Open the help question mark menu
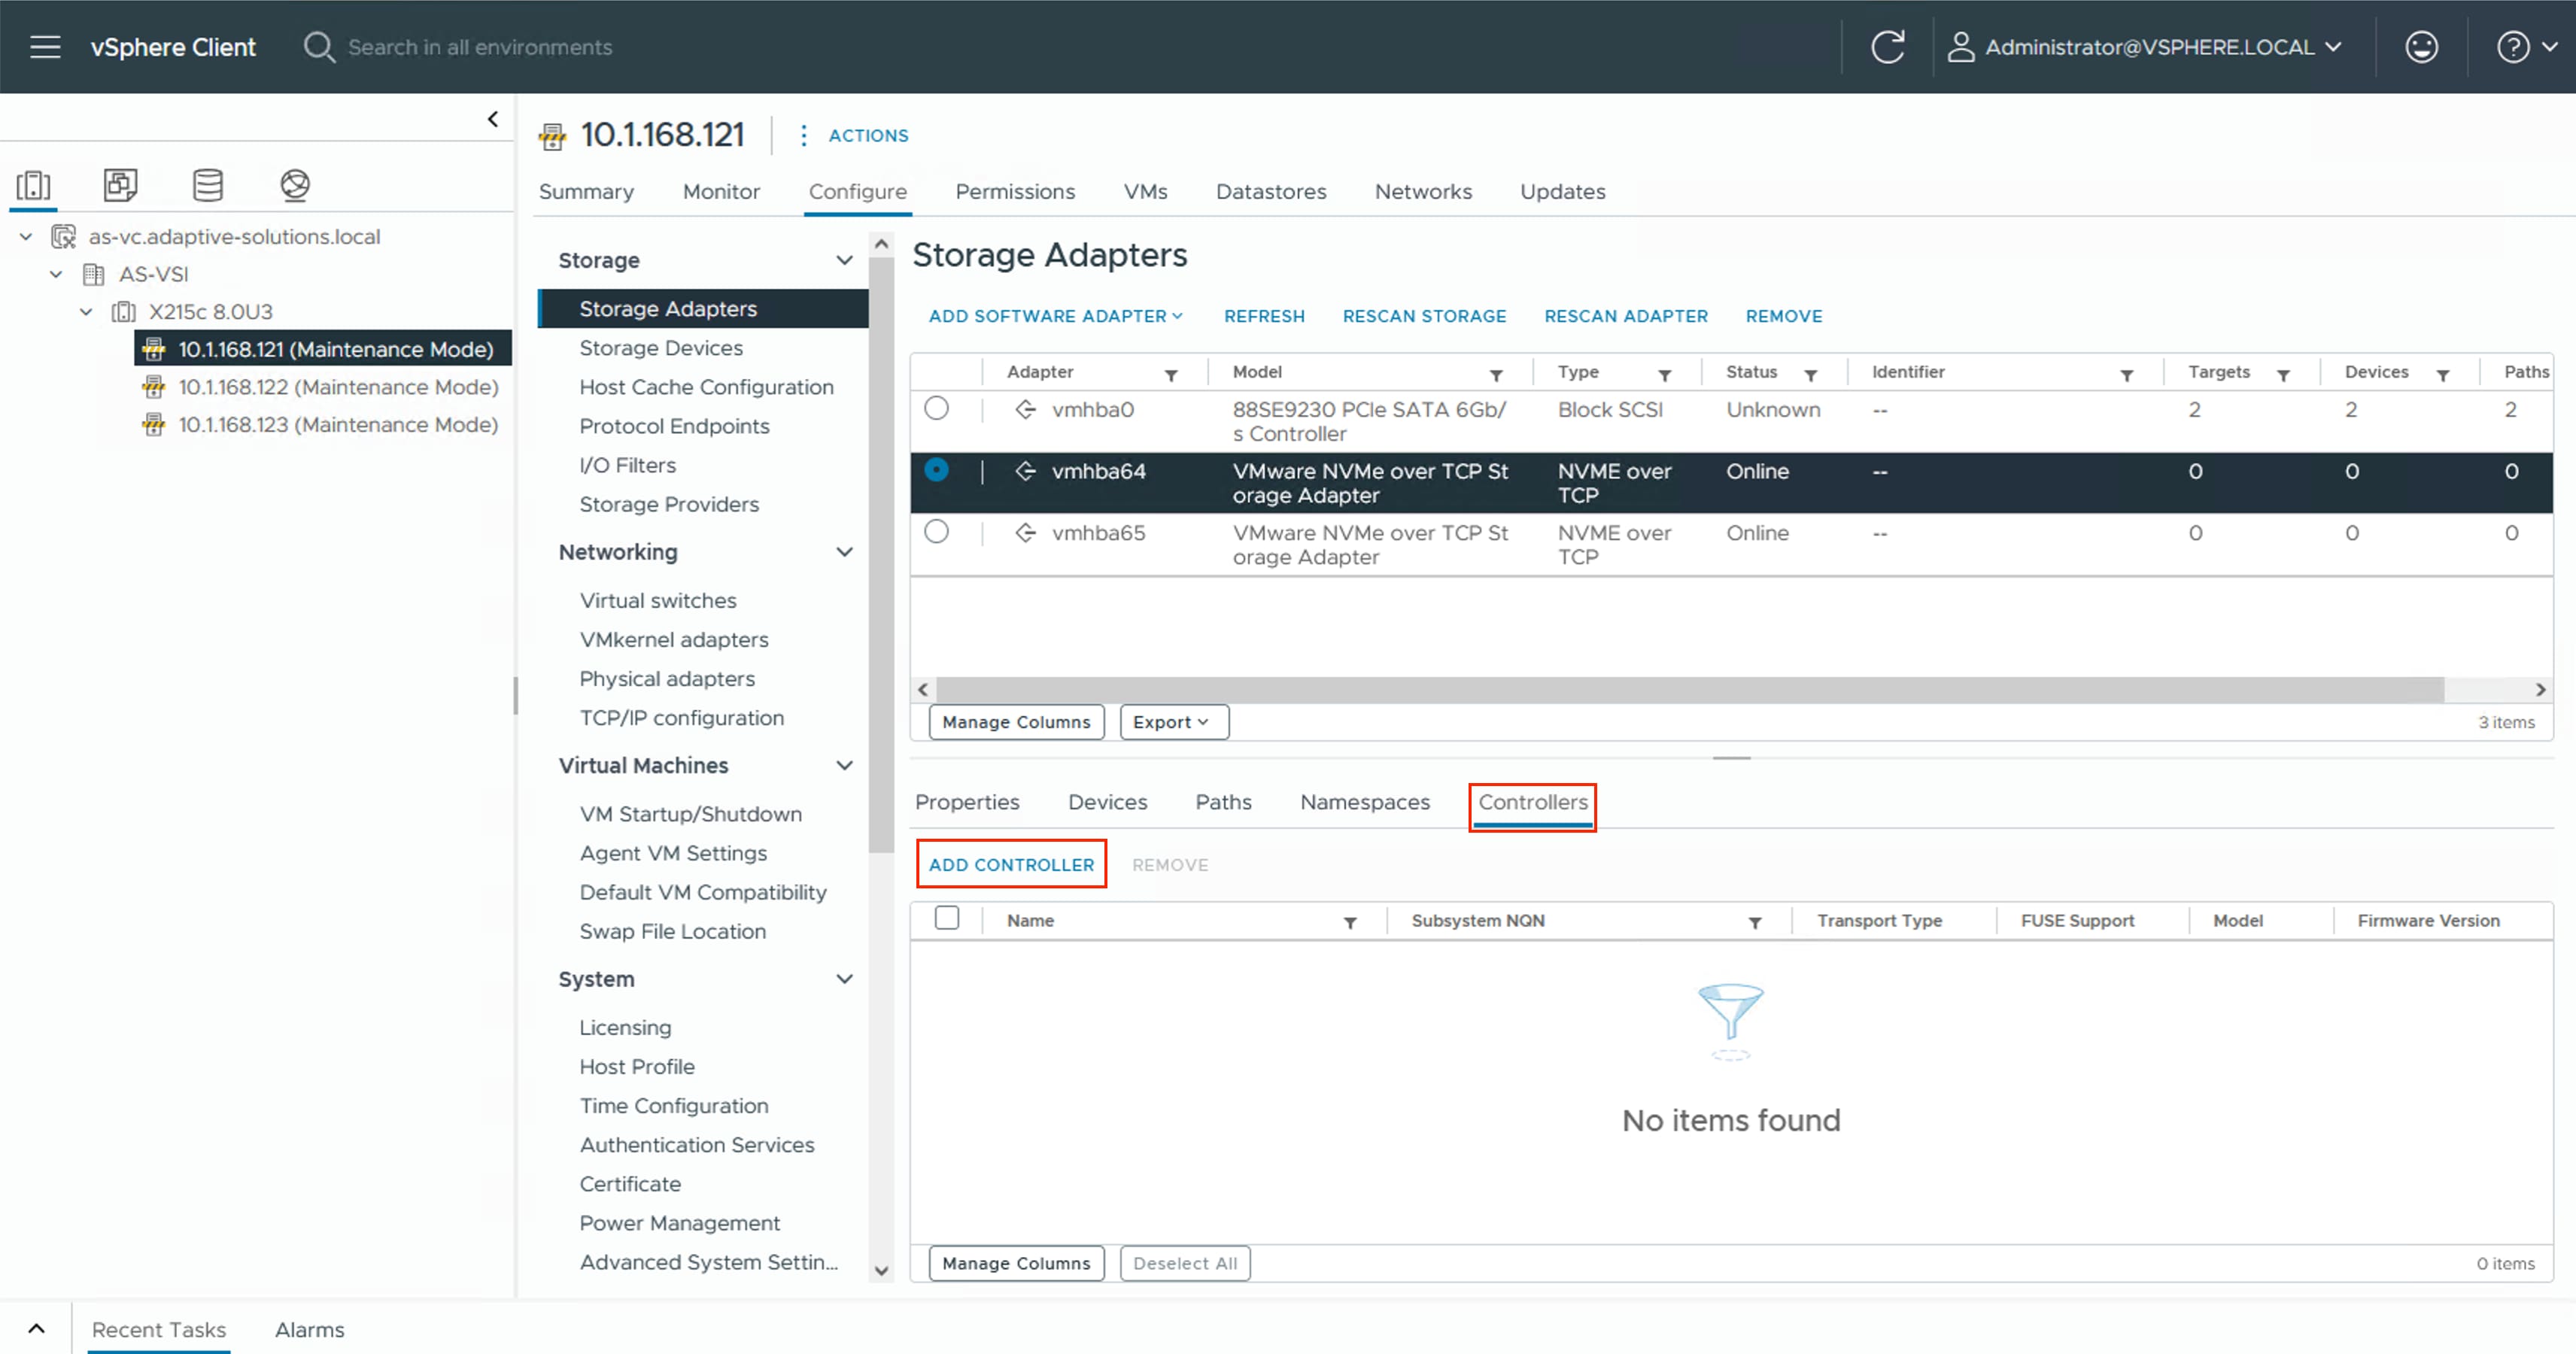2576x1354 pixels. coord(2513,46)
